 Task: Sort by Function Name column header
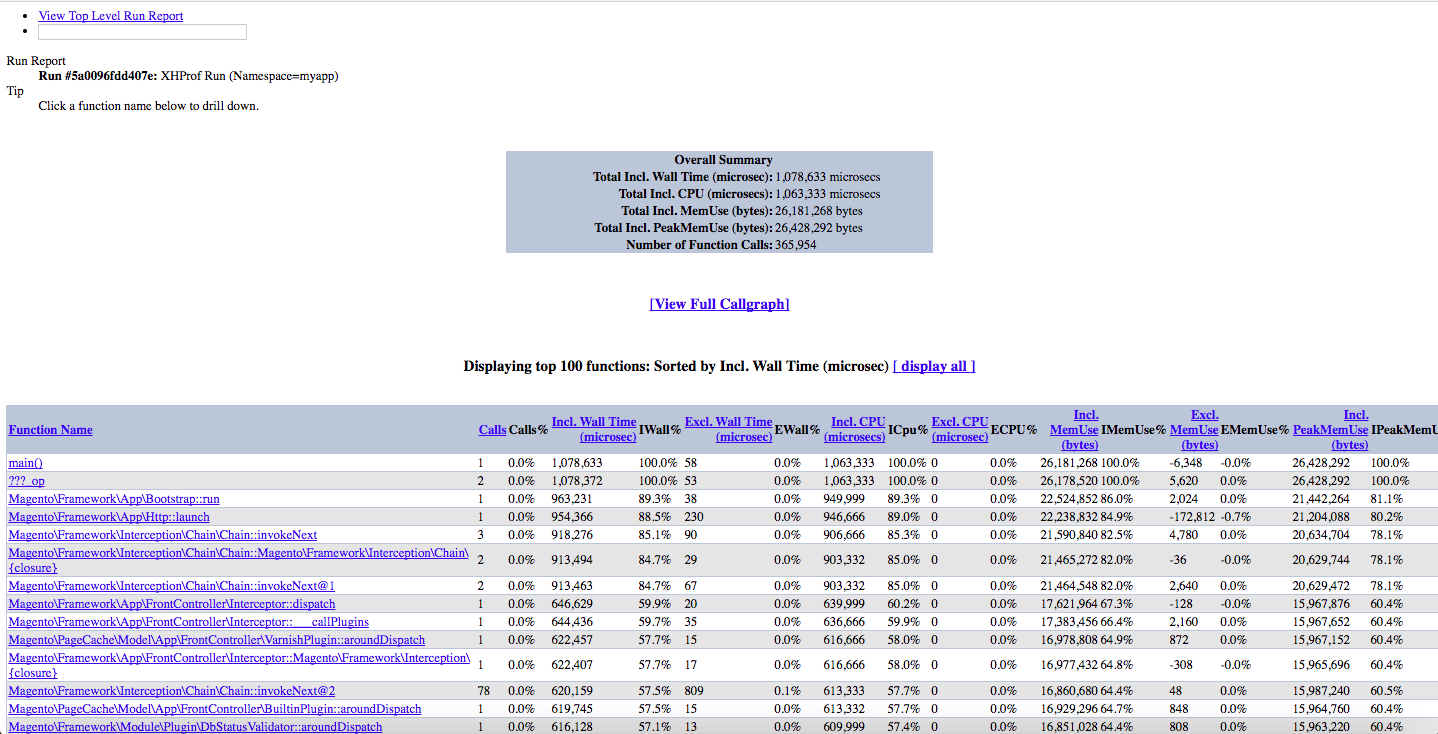point(50,430)
